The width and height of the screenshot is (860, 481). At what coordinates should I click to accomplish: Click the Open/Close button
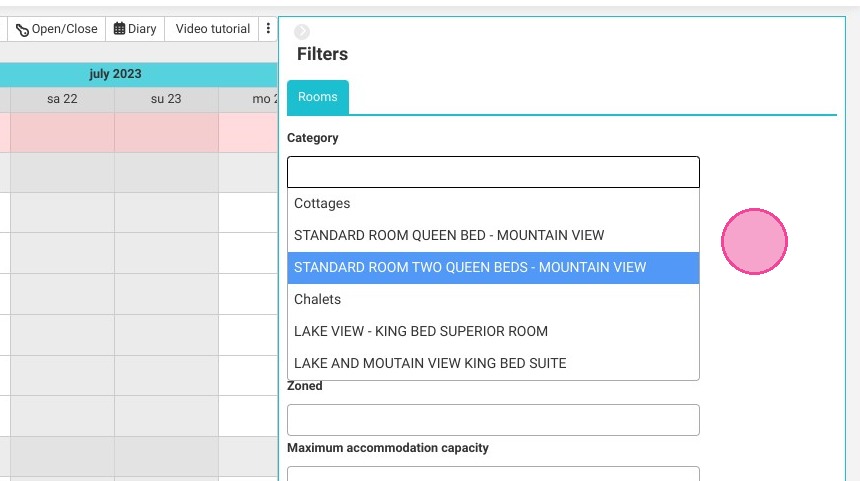tap(56, 29)
